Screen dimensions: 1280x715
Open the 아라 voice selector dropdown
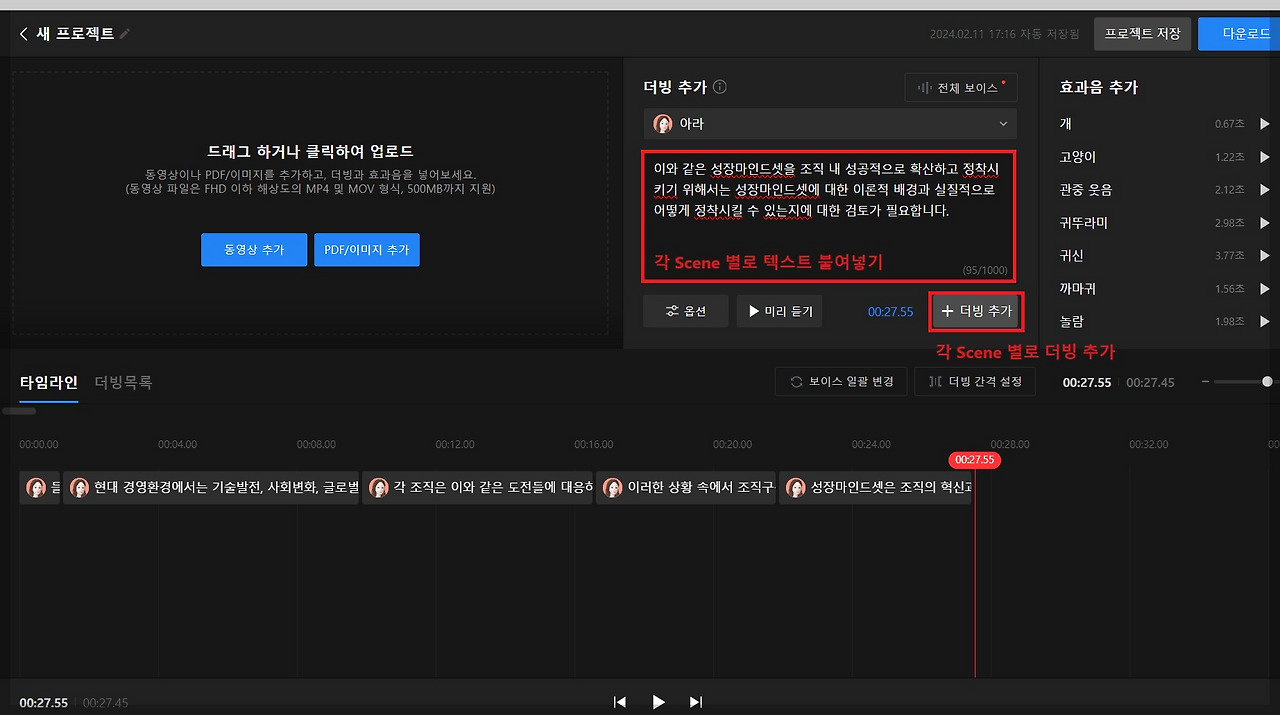coord(829,123)
